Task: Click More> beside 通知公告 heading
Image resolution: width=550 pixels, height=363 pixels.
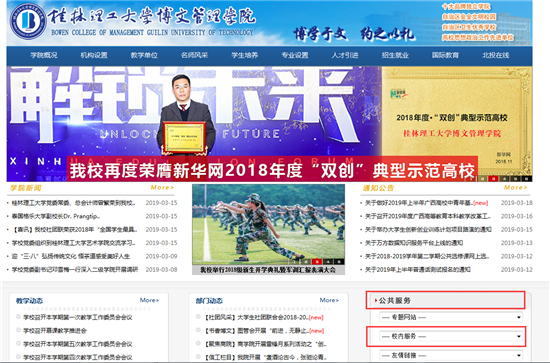Action: click(516, 188)
